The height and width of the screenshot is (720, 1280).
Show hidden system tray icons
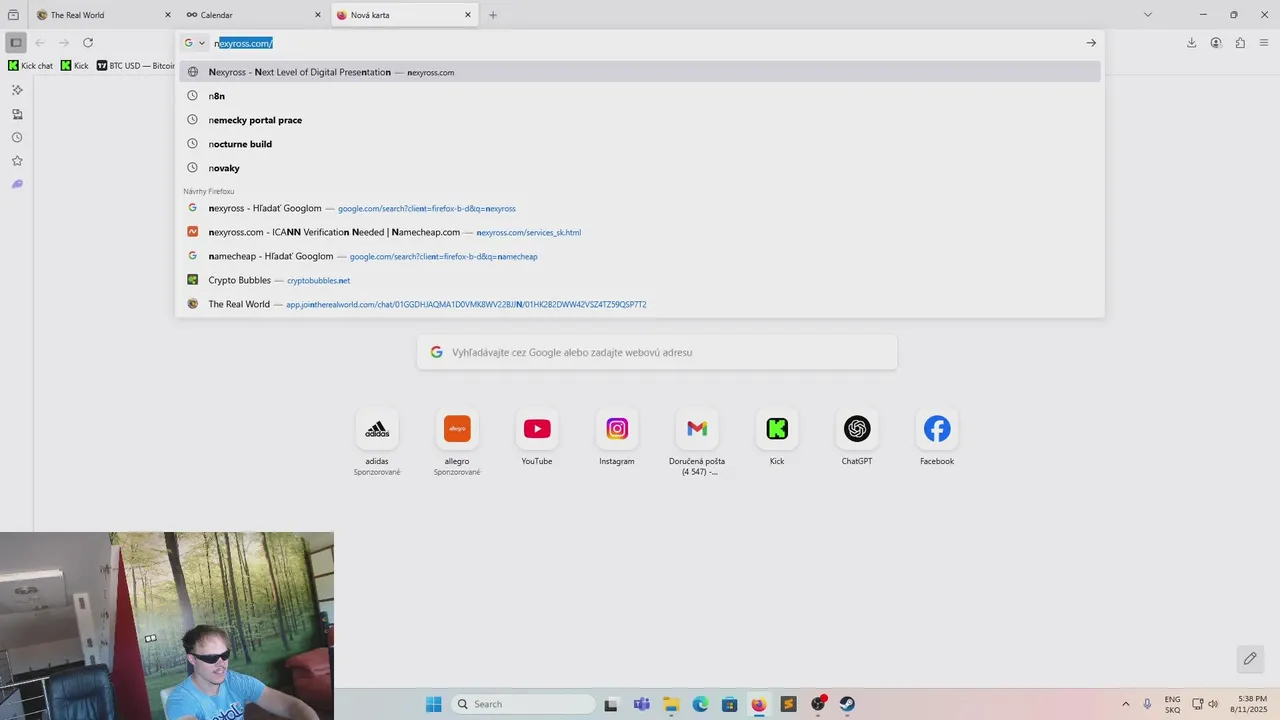pyautogui.click(x=1126, y=704)
